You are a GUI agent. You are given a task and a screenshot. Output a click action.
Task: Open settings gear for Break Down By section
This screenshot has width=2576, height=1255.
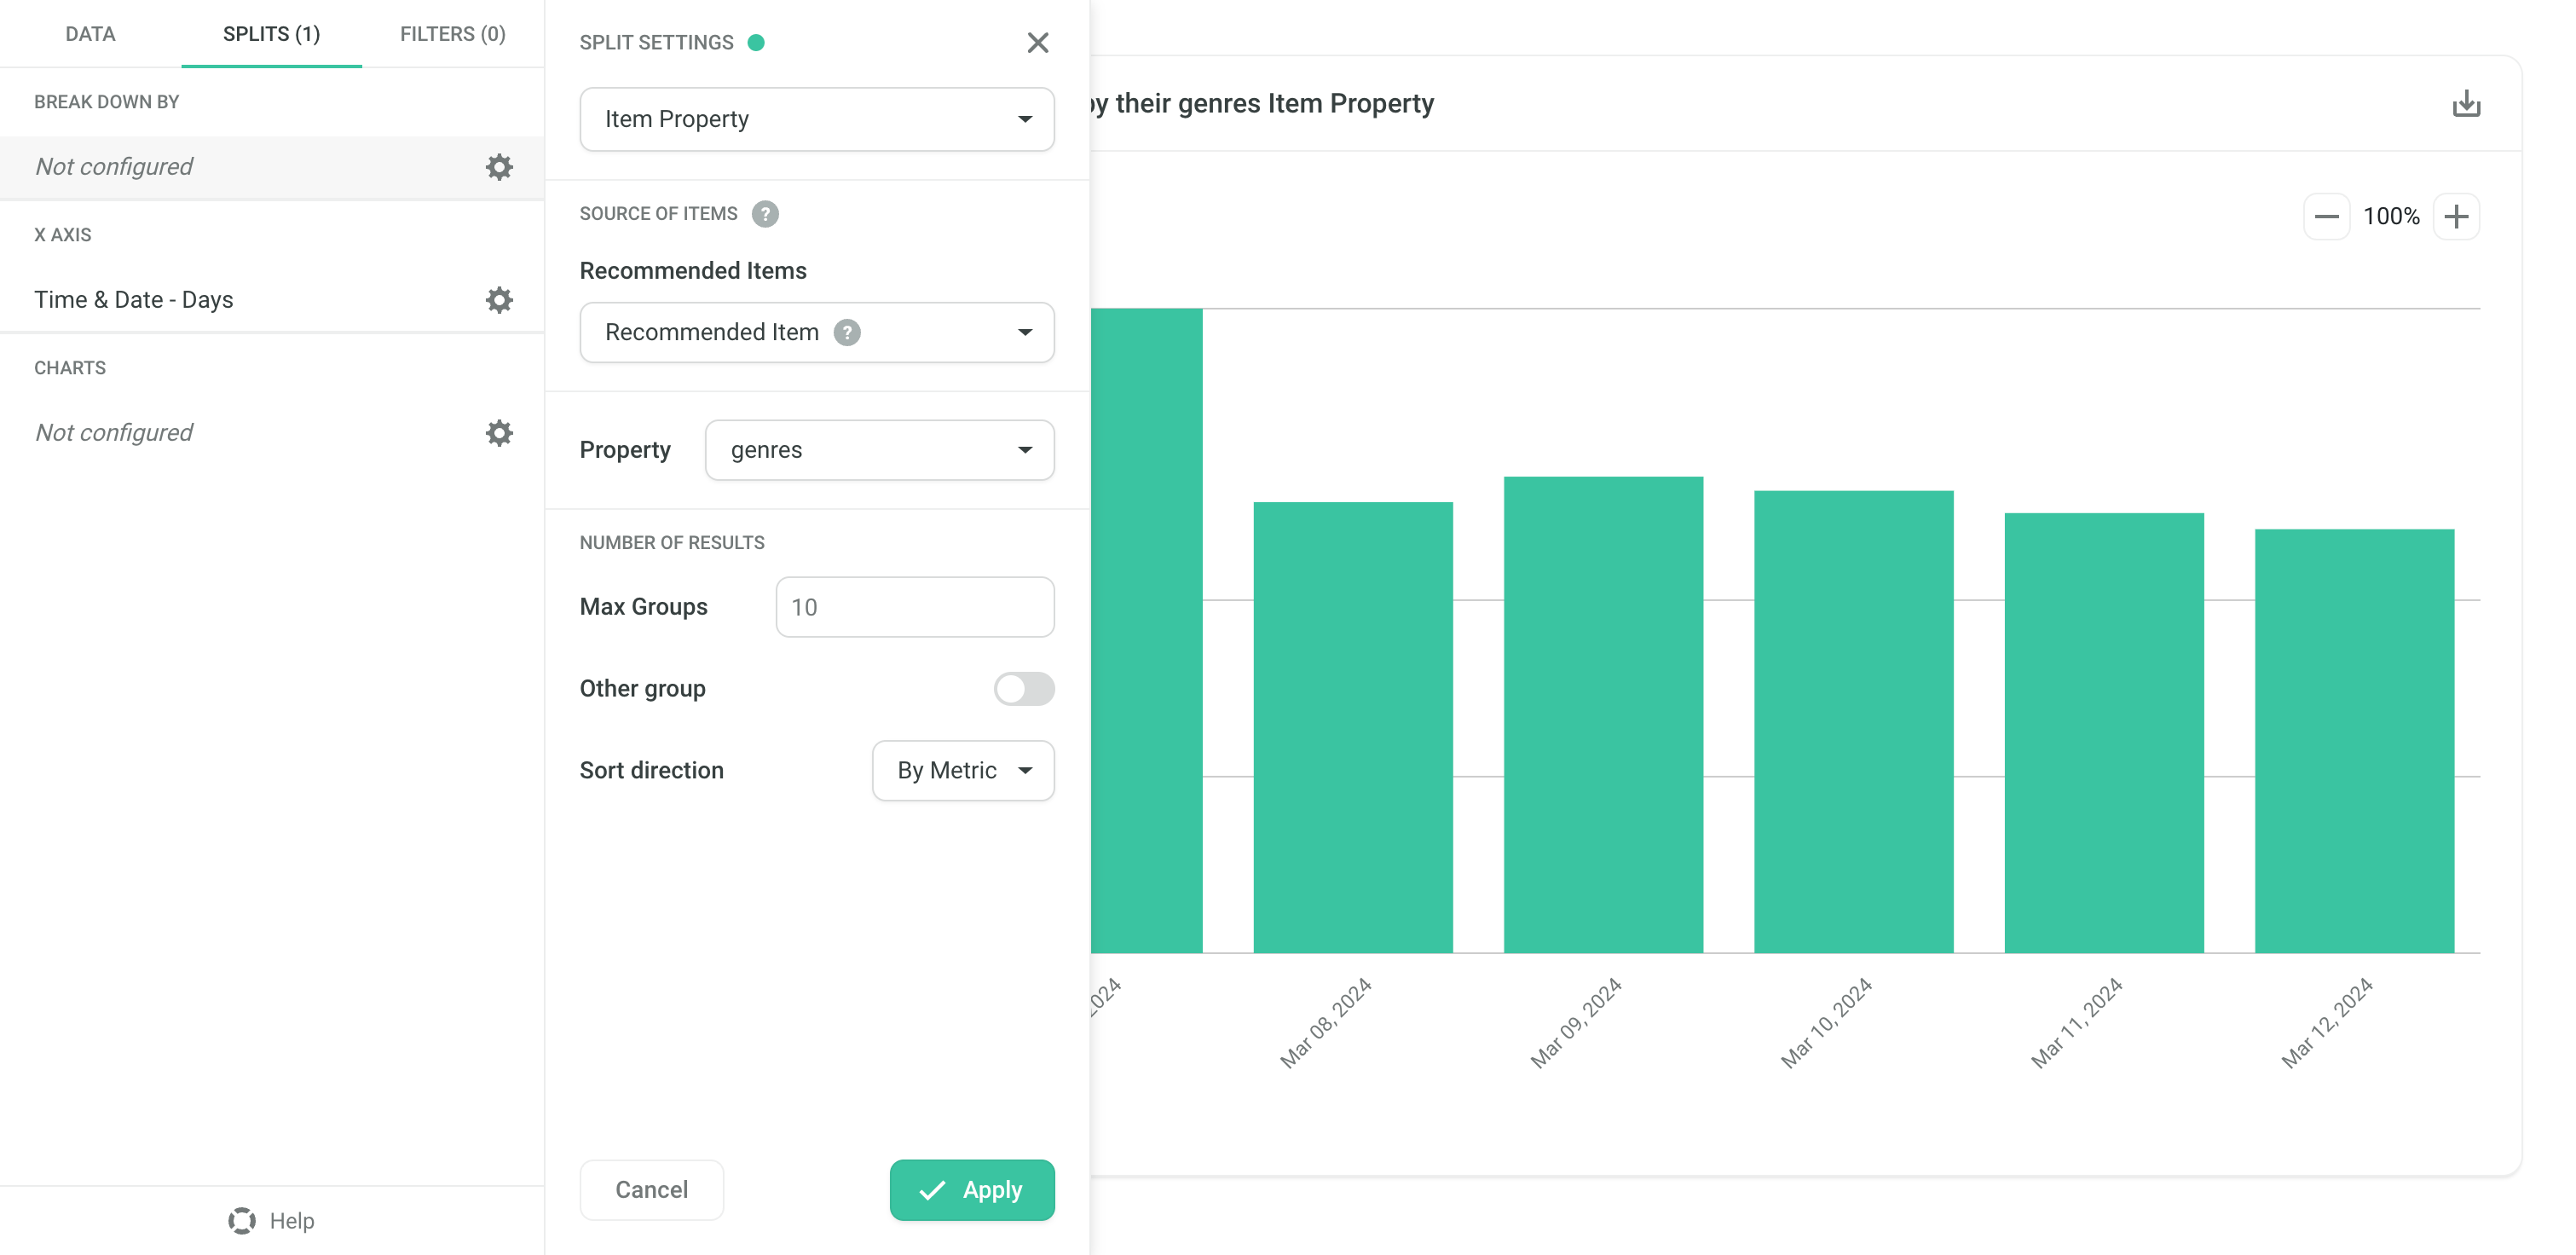point(499,166)
